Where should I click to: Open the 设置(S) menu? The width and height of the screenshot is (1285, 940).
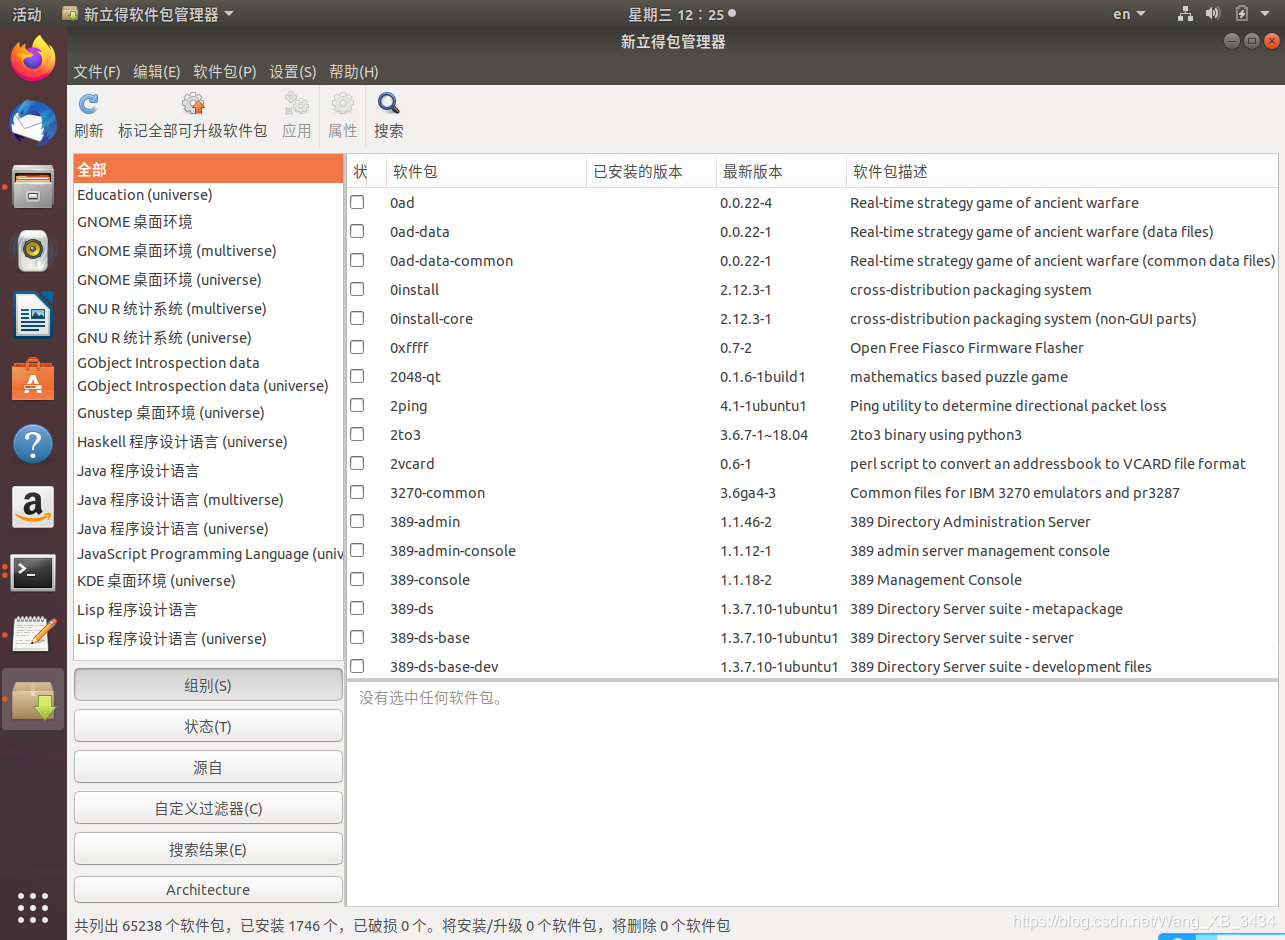pos(292,71)
